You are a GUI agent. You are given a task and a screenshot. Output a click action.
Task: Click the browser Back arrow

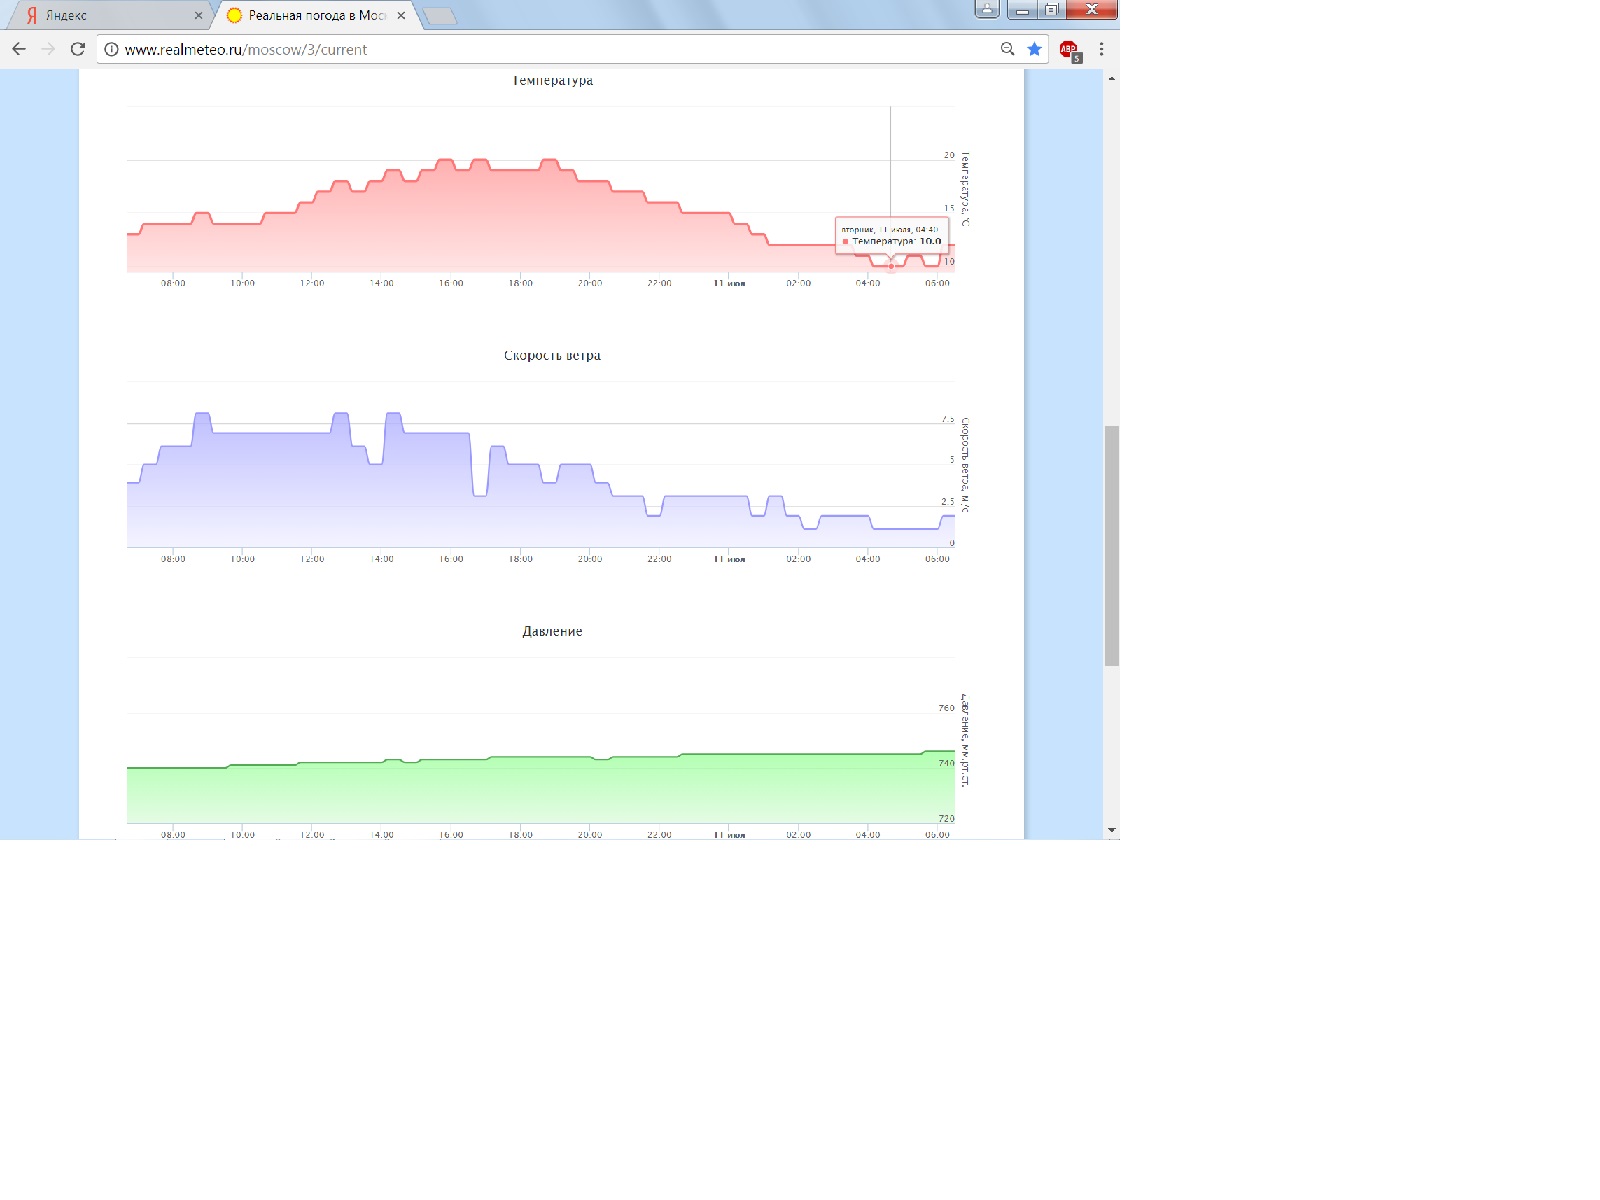coord(19,49)
